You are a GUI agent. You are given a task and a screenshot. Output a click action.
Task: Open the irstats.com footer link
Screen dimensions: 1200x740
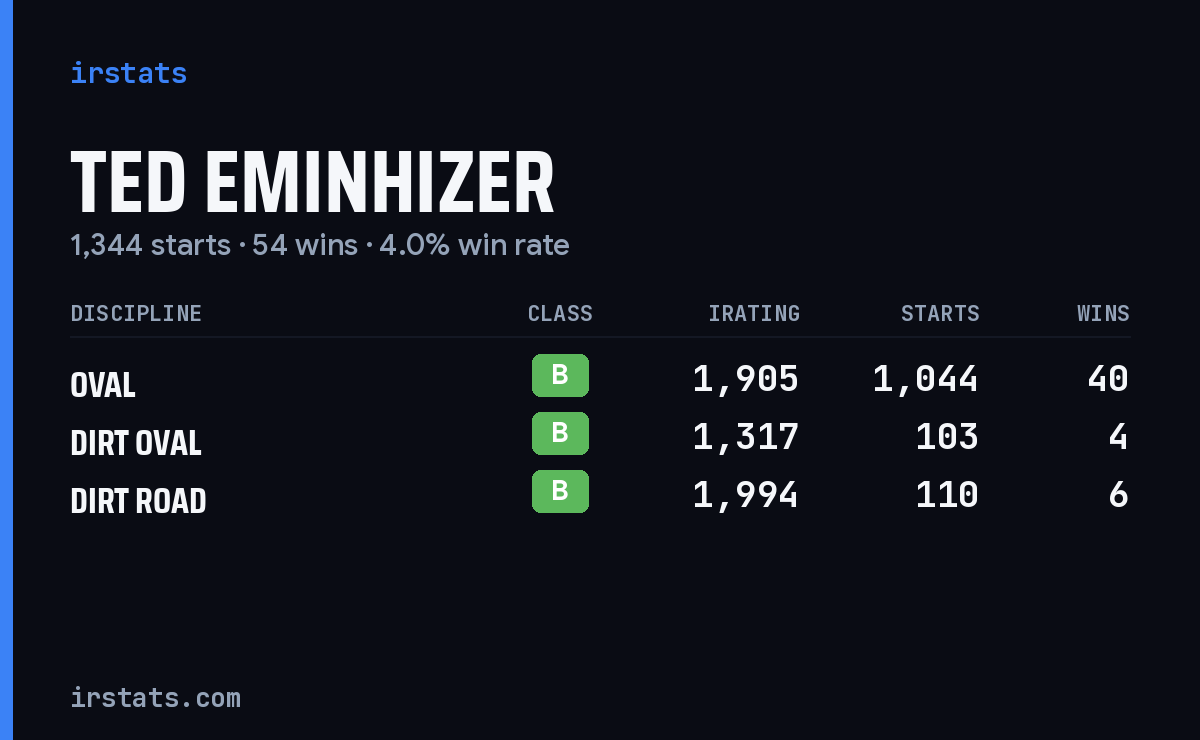click(x=155, y=697)
